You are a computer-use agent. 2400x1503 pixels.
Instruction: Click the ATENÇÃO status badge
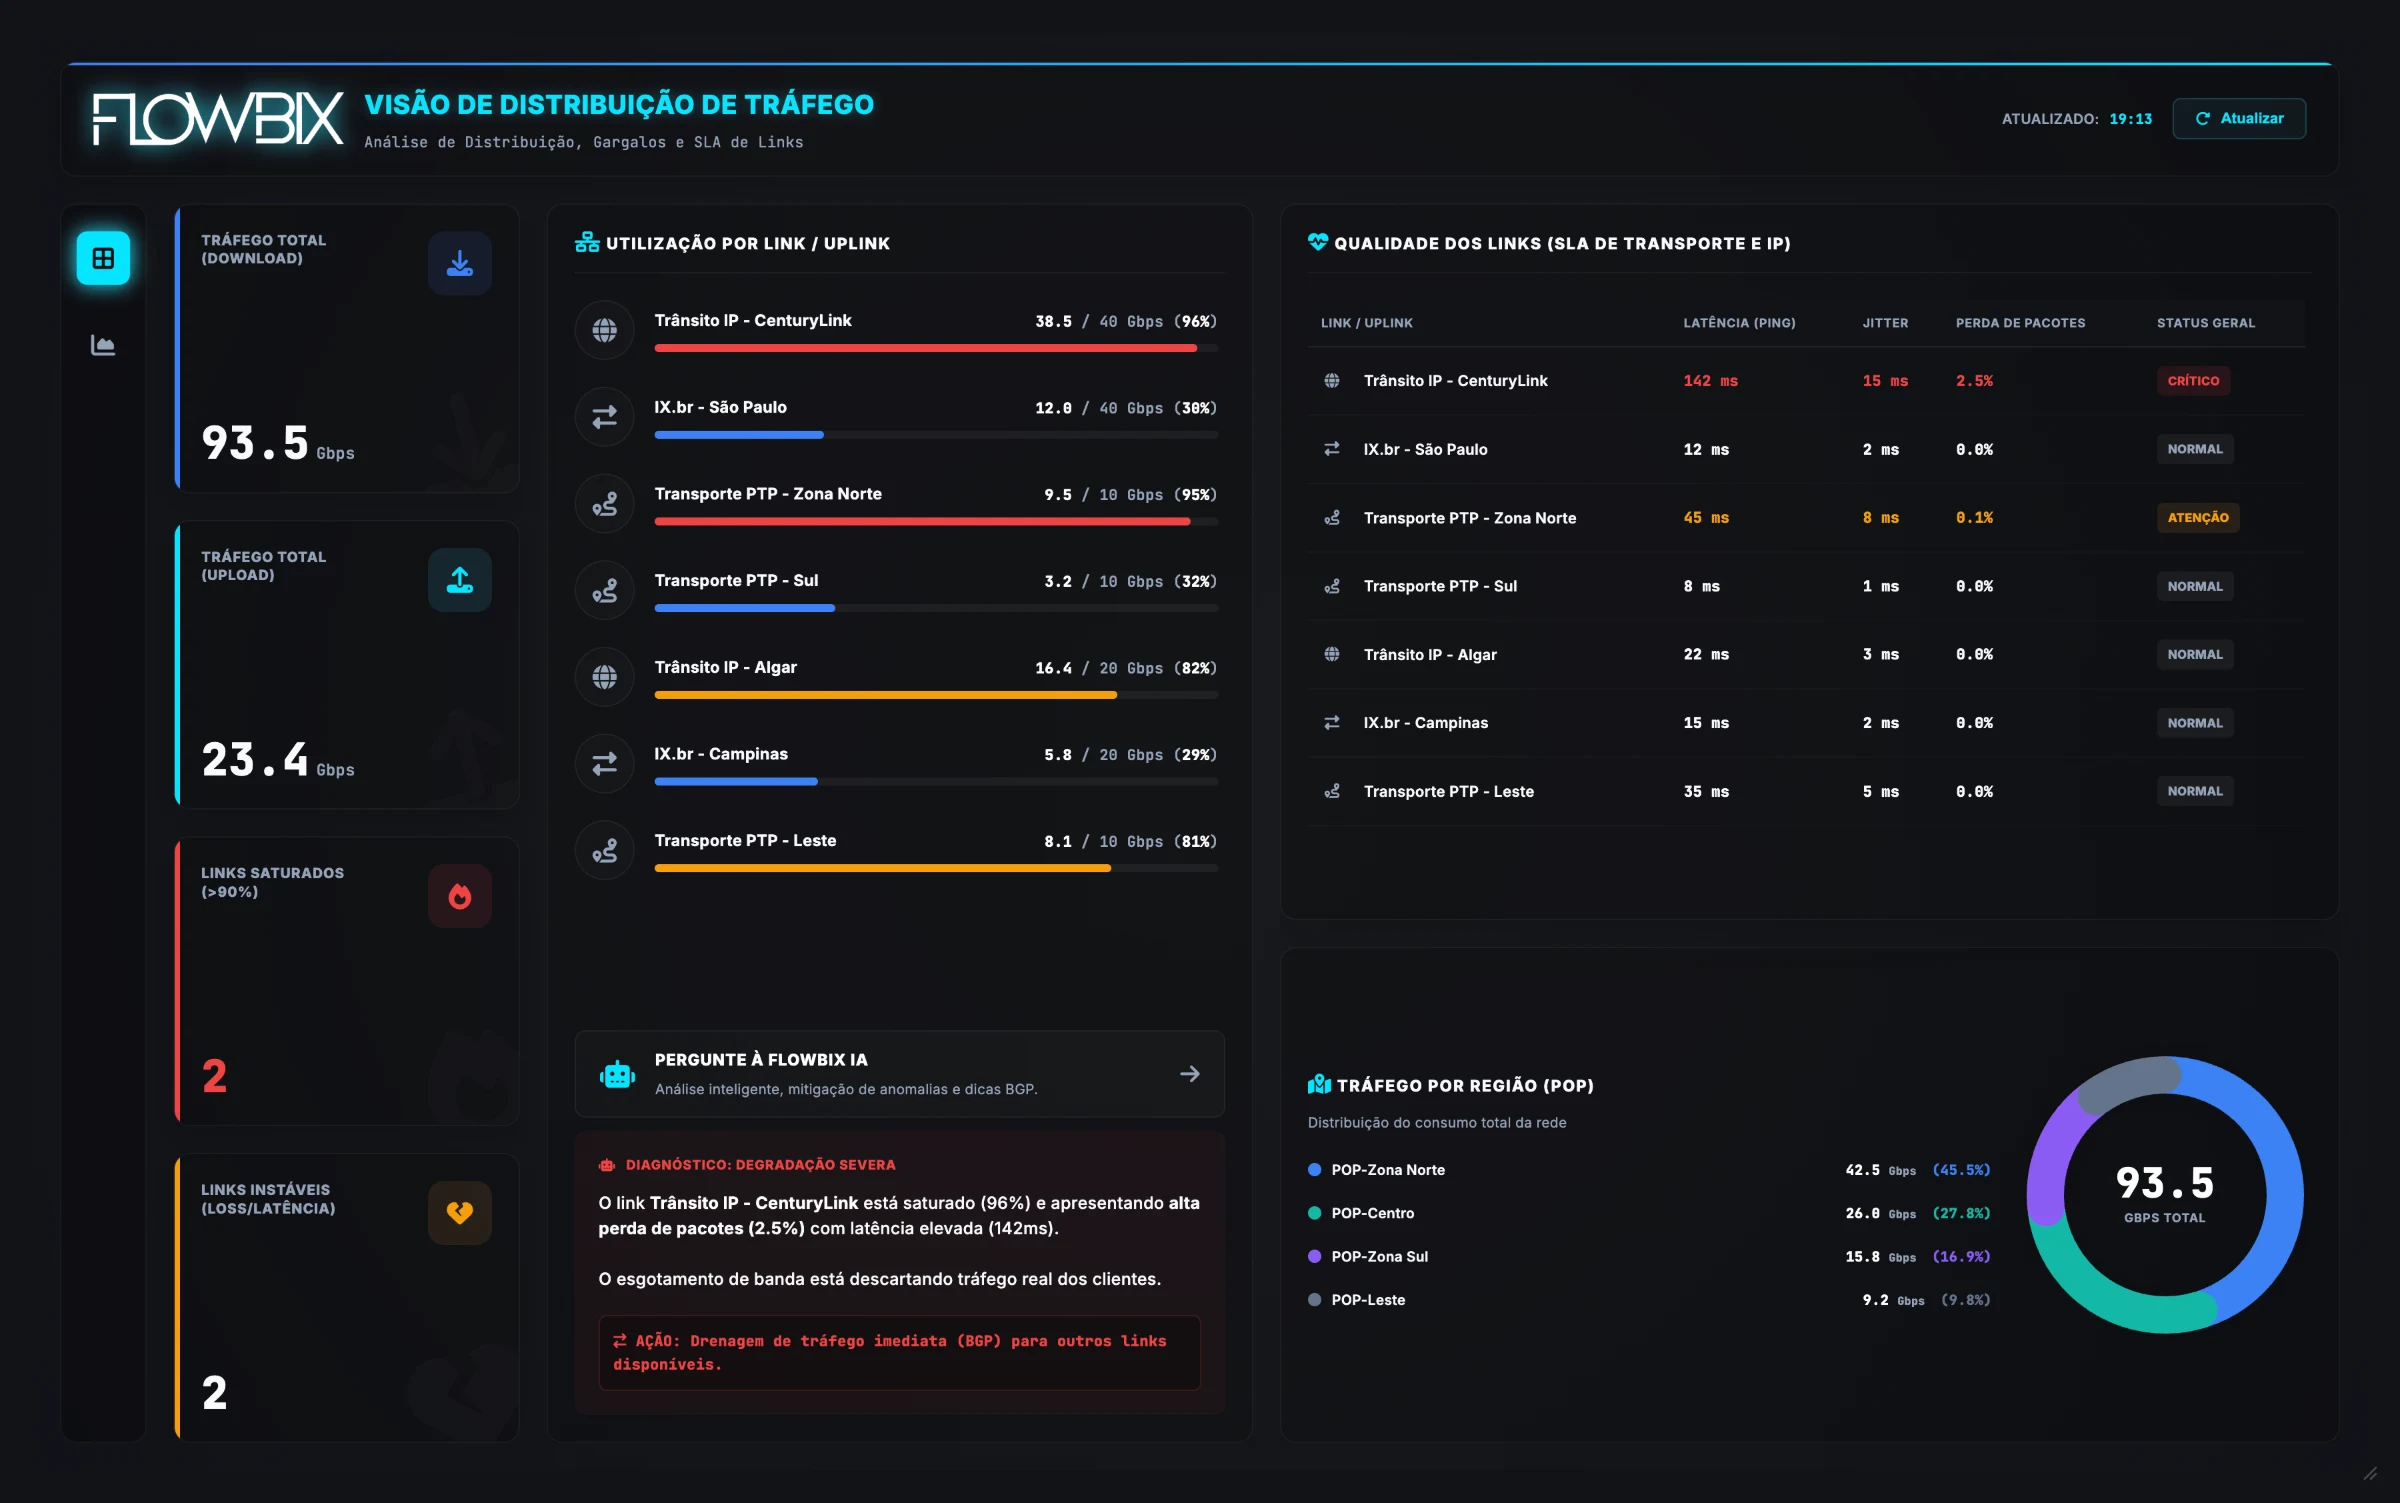(2198, 518)
